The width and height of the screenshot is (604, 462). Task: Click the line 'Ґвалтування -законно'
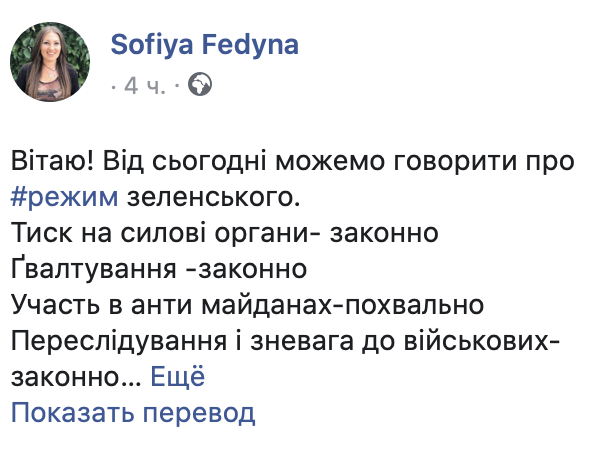point(159,269)
